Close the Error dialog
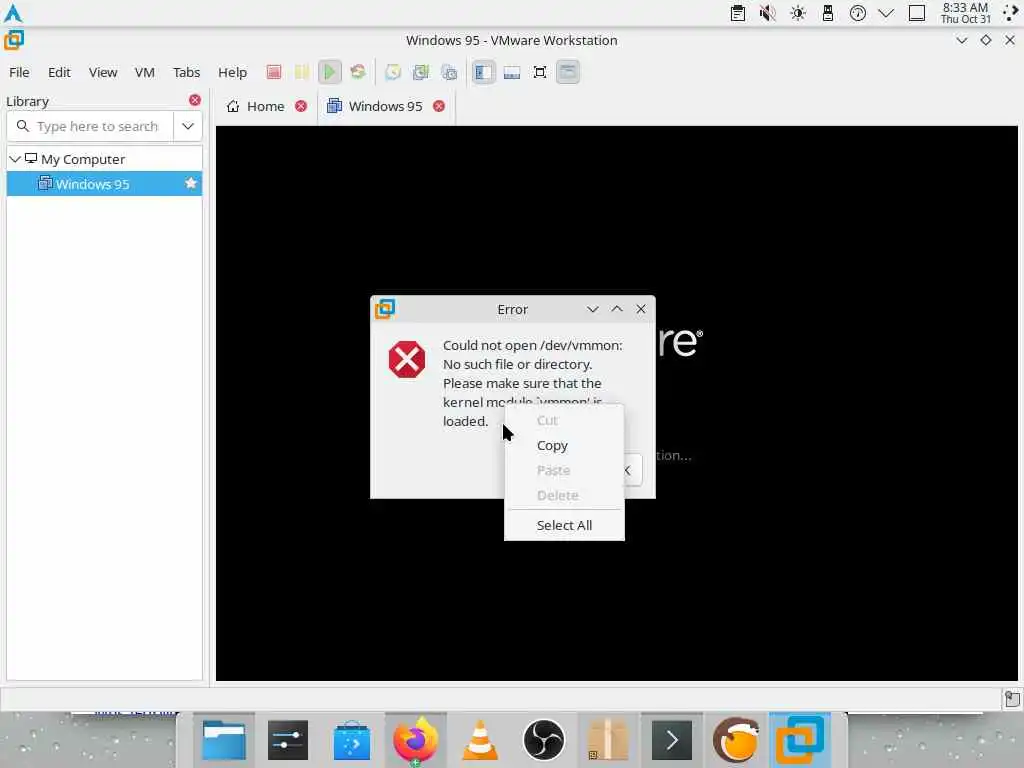This screenshot has width=1024, height=768. 641,309
